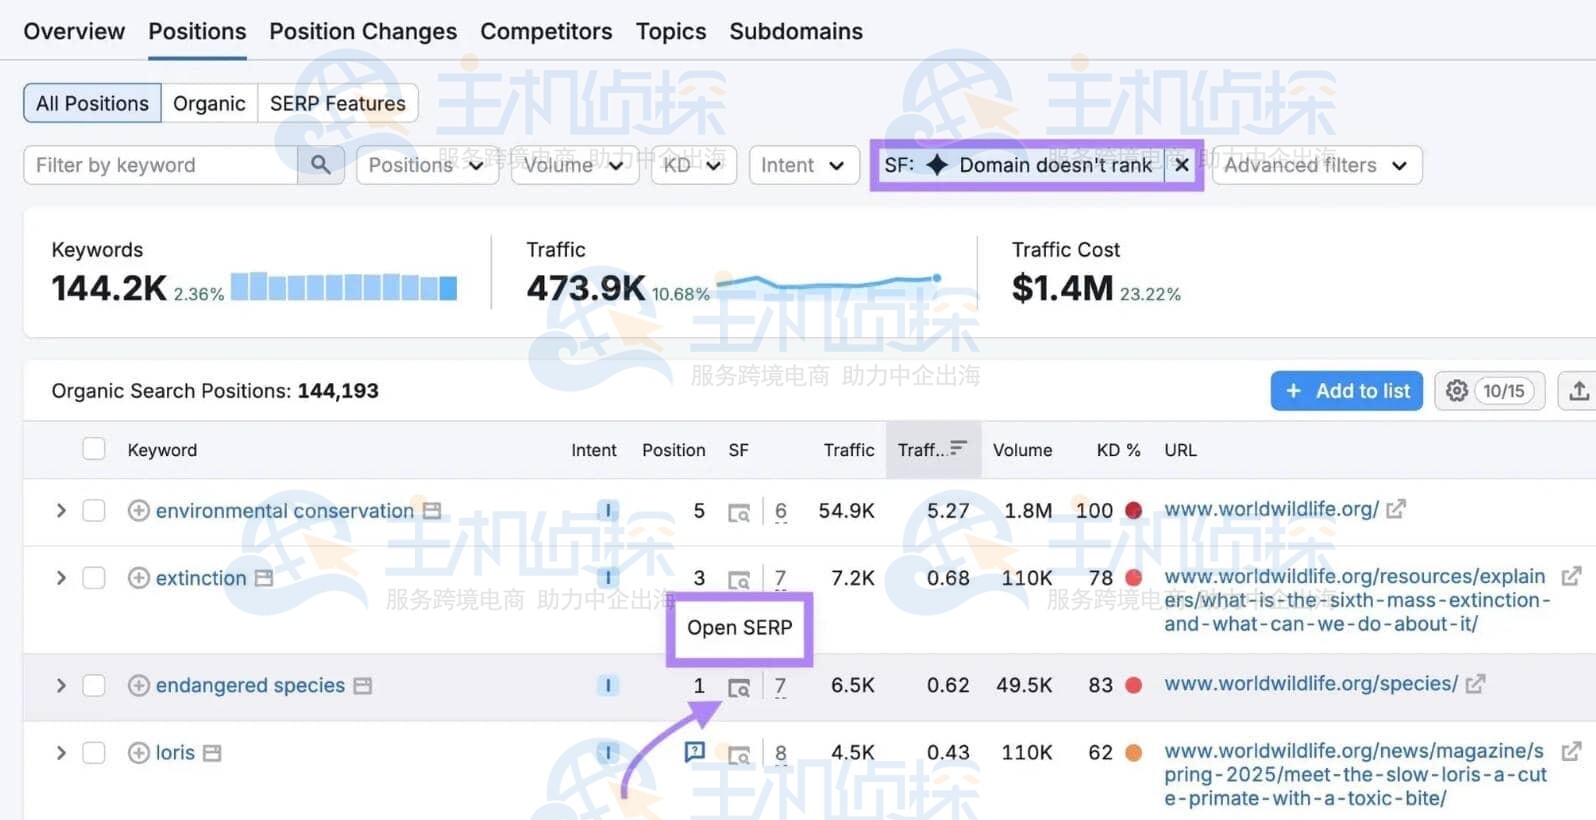Open the www.worldwildlife.org/species/ URL link

pos(1311,684)
